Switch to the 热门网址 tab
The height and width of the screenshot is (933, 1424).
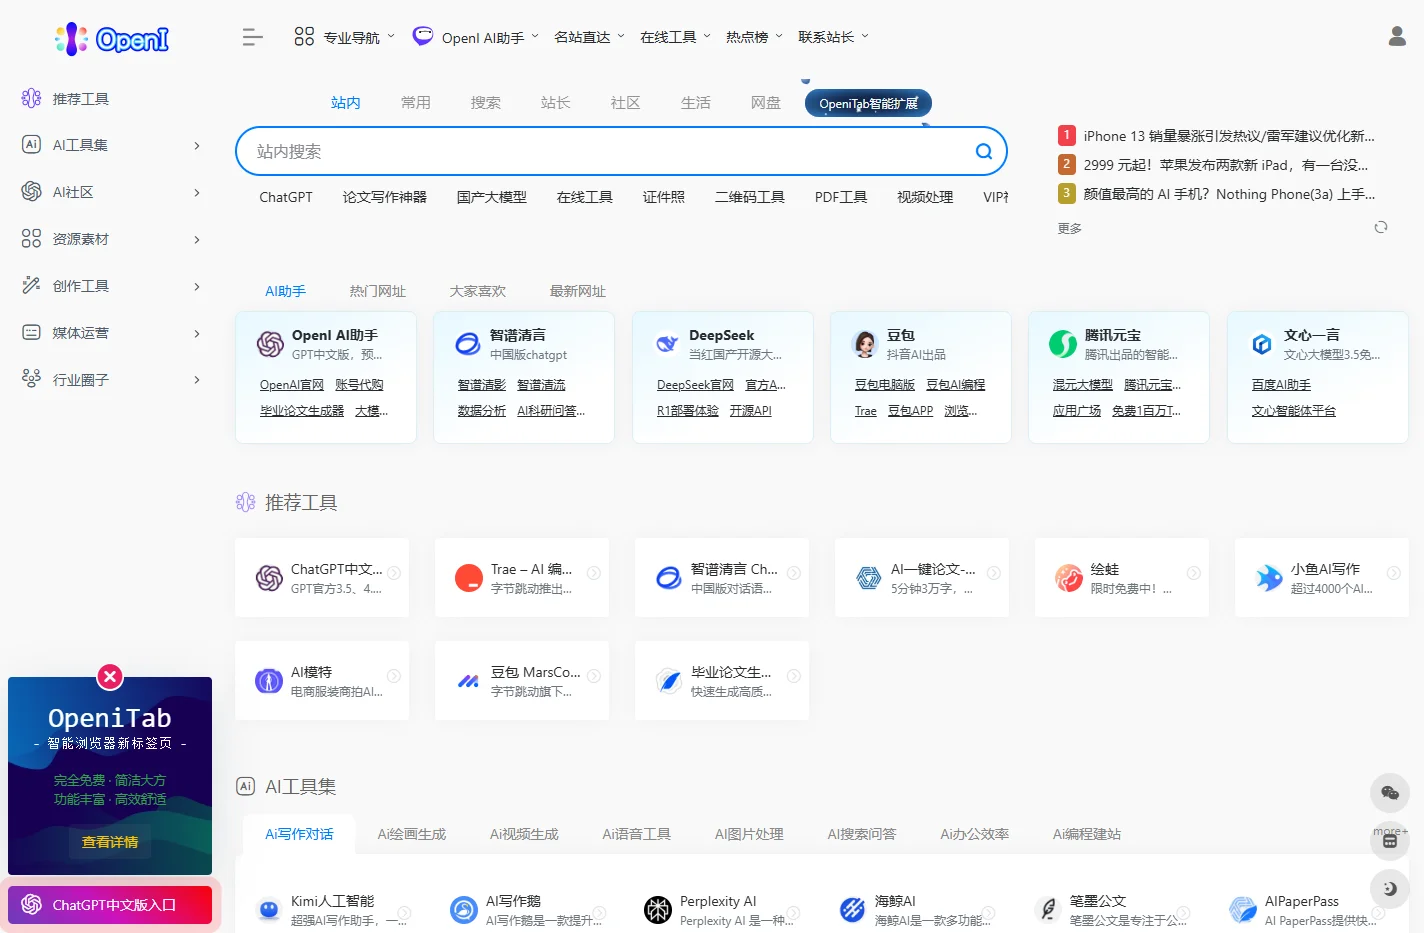point(377,291)
